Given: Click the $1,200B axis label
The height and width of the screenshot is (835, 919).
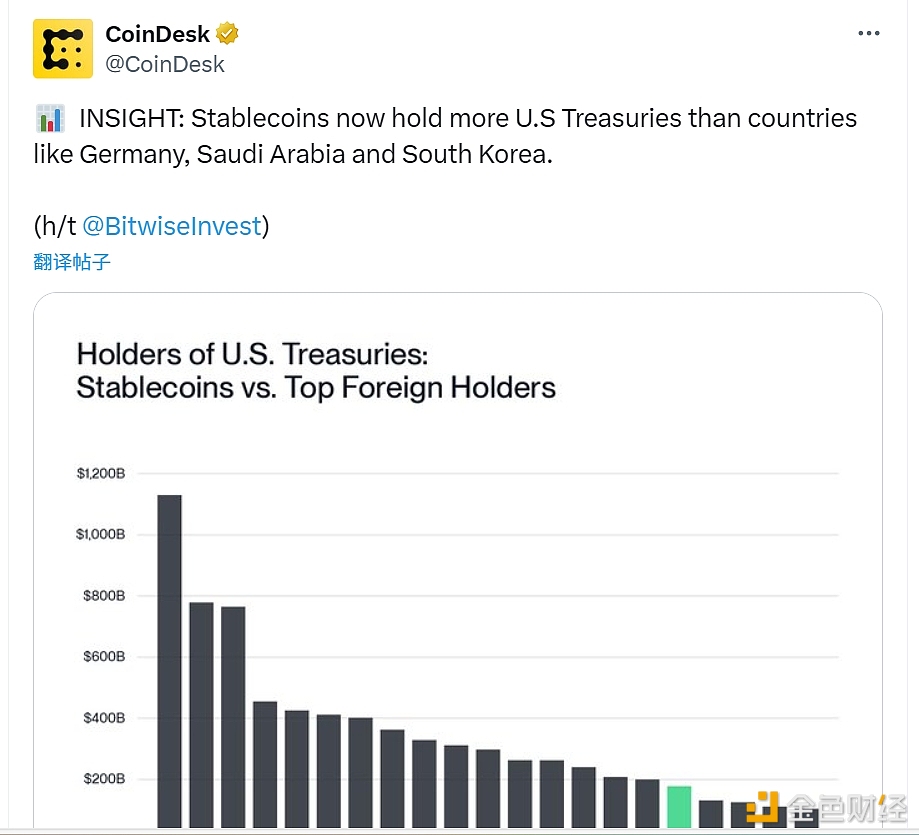Looking at the screenshot, I should click(x=101, y=473).
